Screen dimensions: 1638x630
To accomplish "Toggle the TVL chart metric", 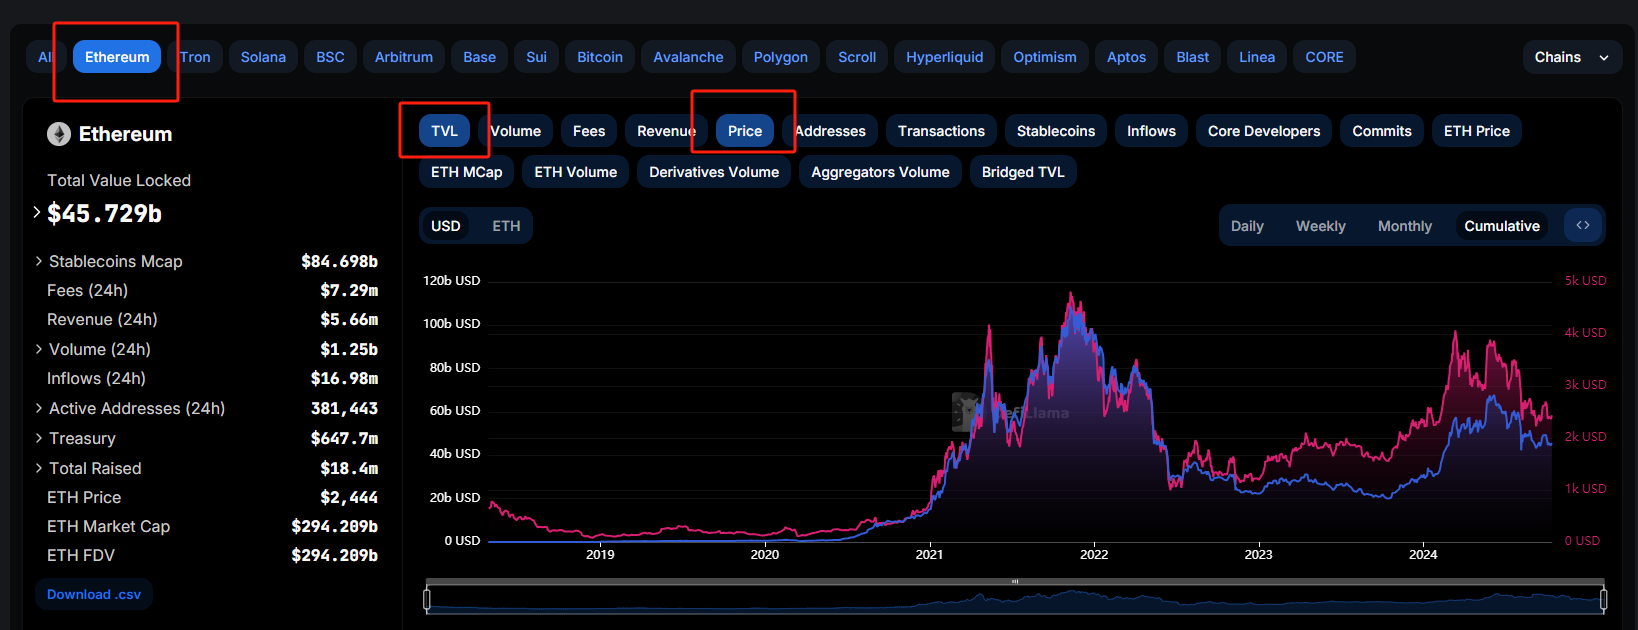I will [x=444, y=131].
